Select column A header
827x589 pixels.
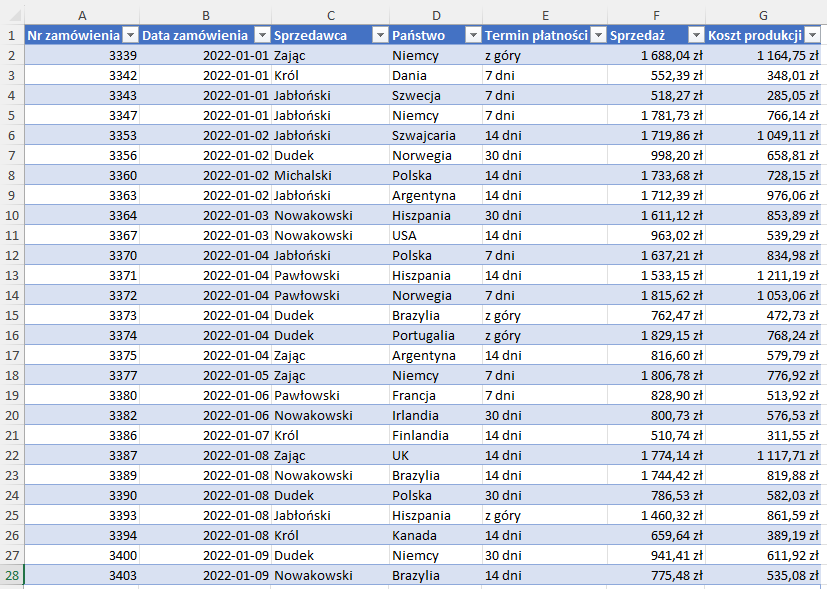[x=81, y=15]
